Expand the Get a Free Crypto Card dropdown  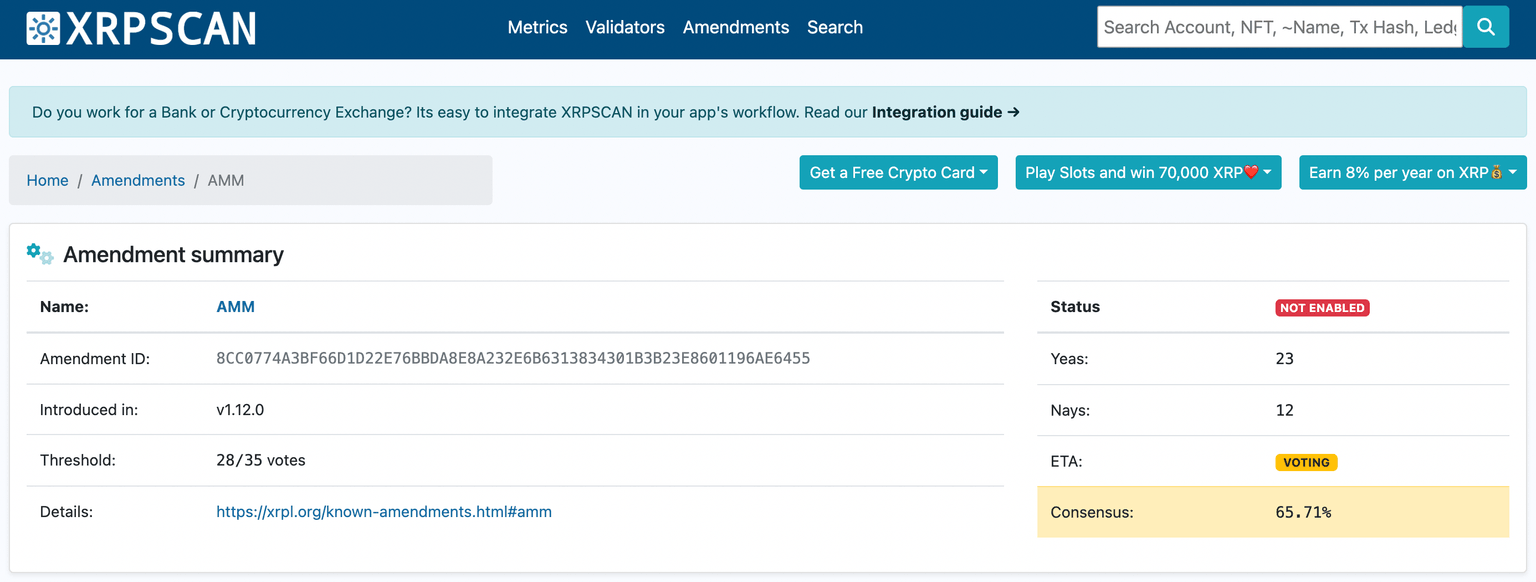(898, 172)
